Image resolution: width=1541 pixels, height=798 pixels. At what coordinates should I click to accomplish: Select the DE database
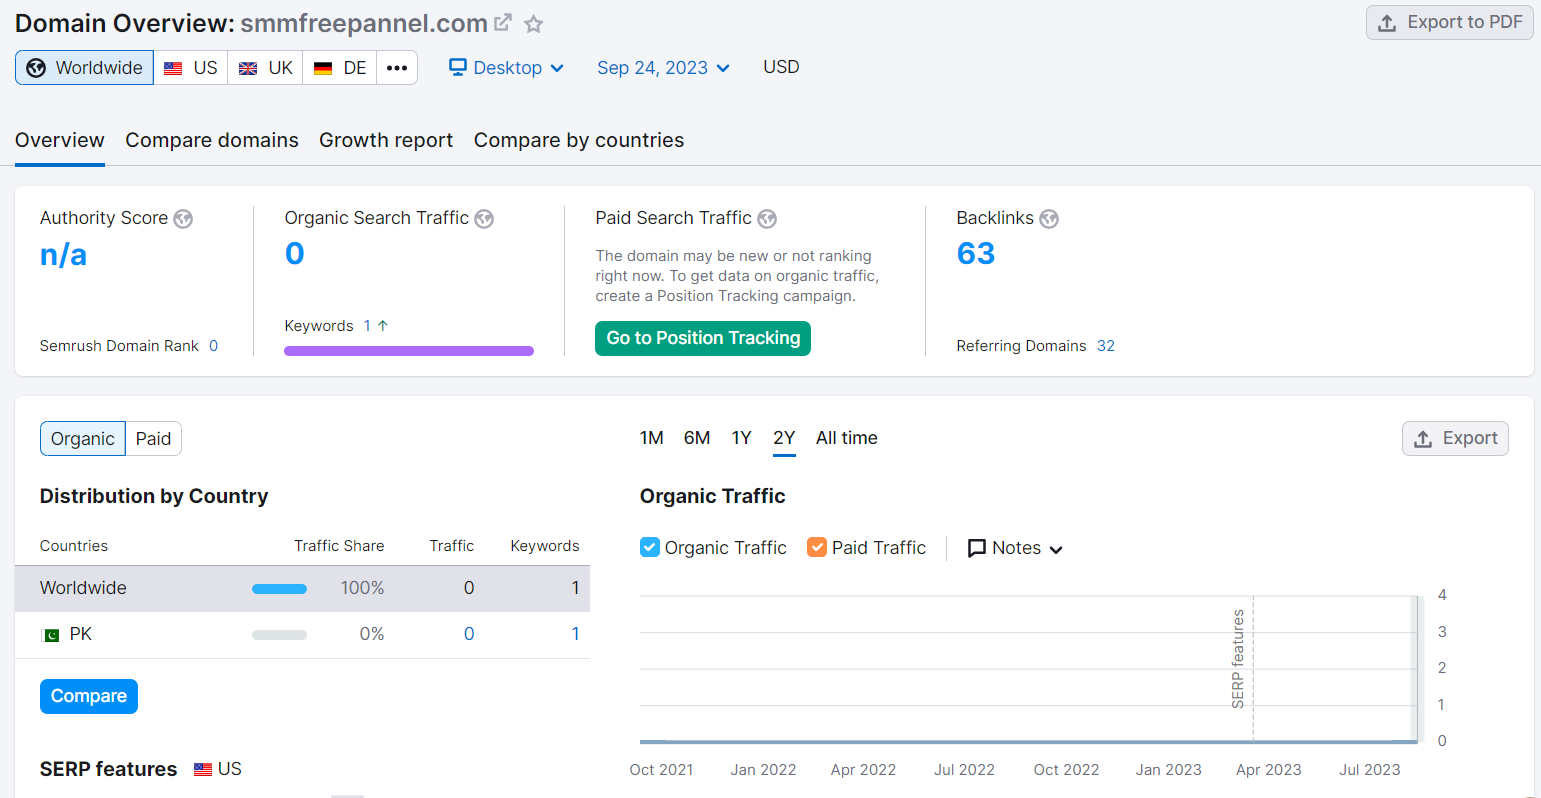point(340,68)
